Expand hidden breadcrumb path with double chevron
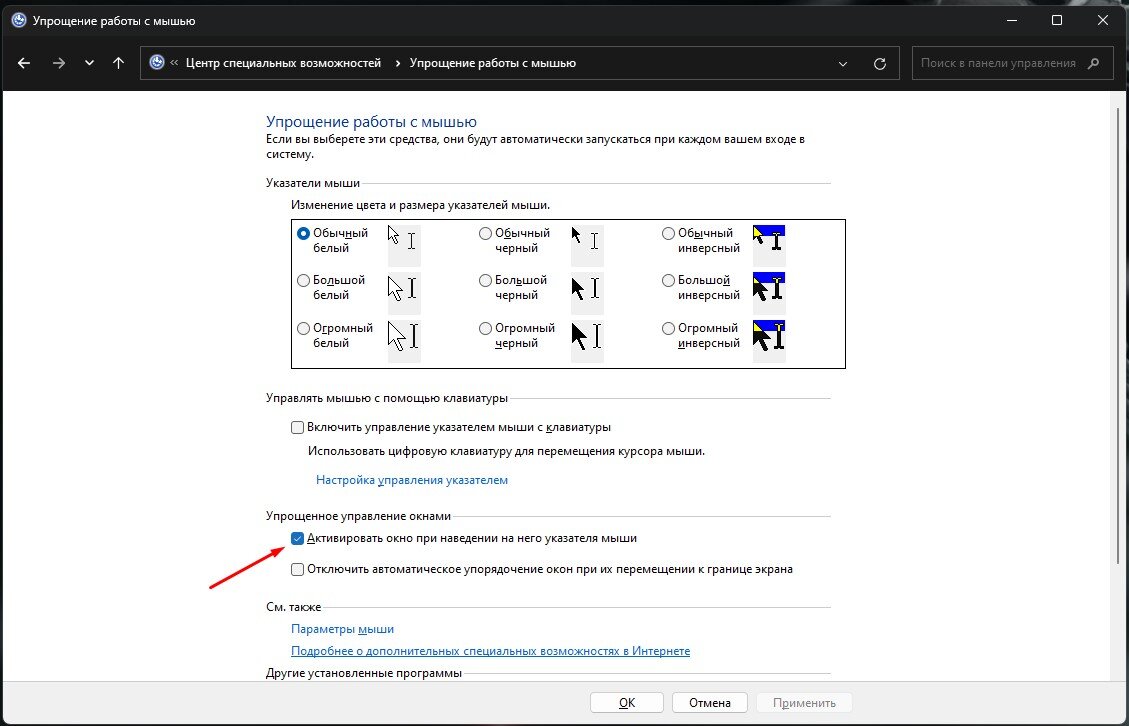 pyautogui.click(x=174, y=63)
